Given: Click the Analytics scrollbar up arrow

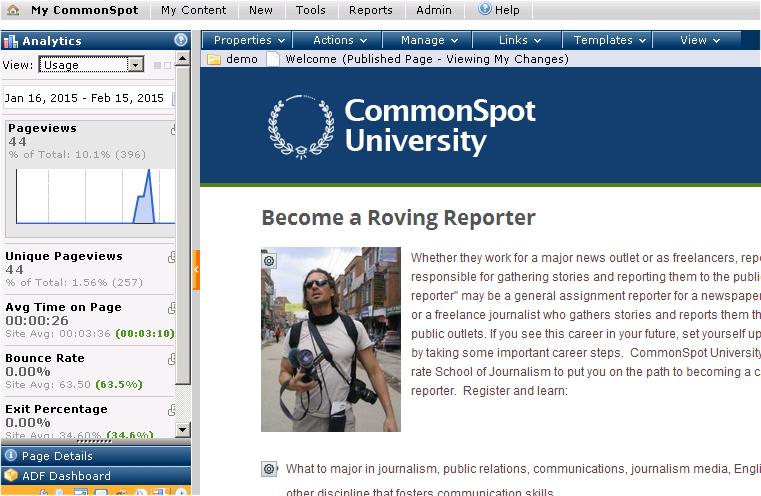Looking at the screenshot, I should coord(182,59).
